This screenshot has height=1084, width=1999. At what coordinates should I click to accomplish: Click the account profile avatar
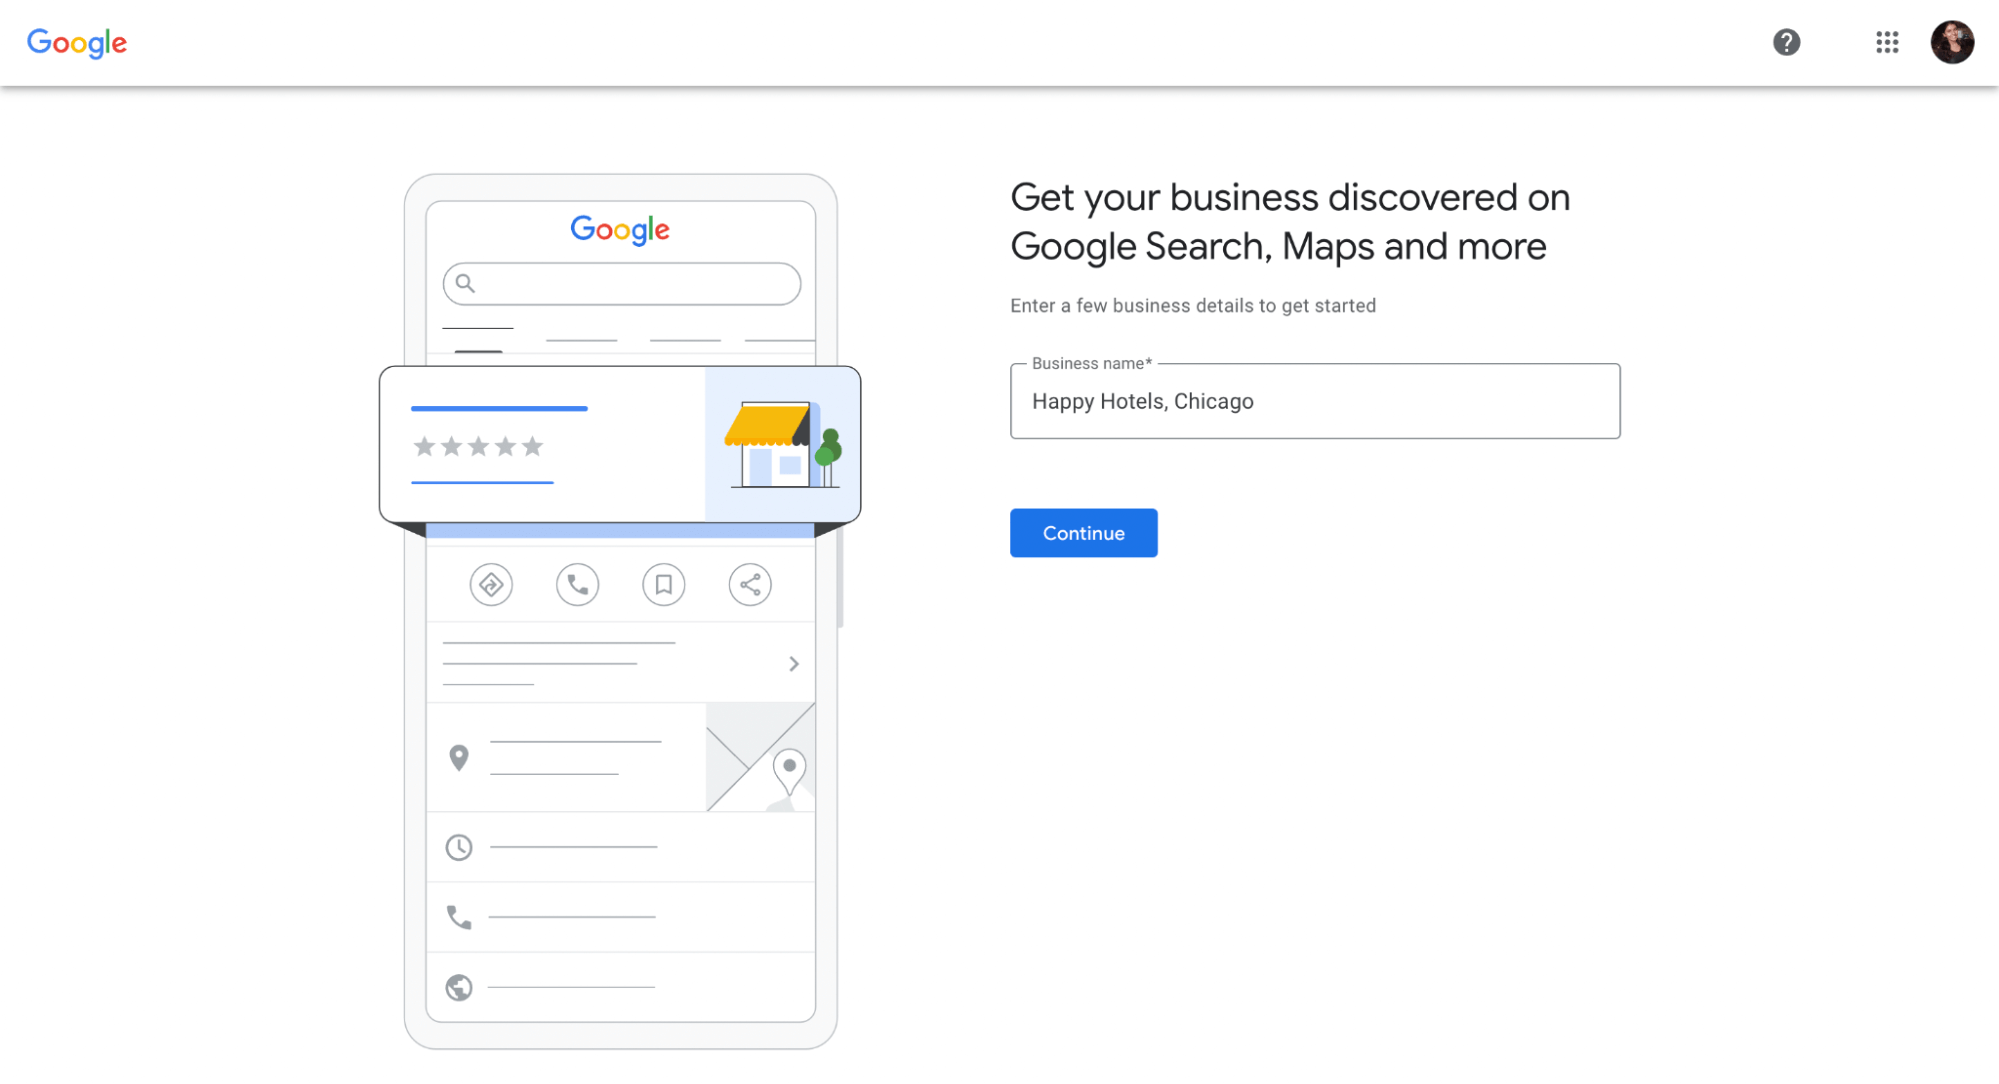pyautogui.click(x=1951, y=42)
